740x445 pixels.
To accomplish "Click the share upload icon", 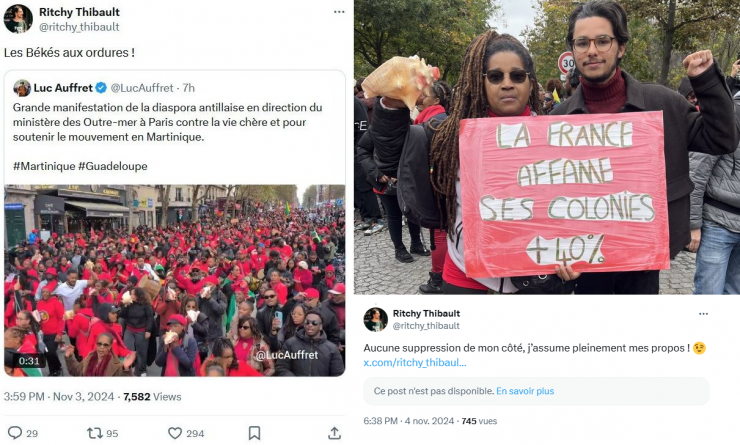I will click(x=335, y=433).
